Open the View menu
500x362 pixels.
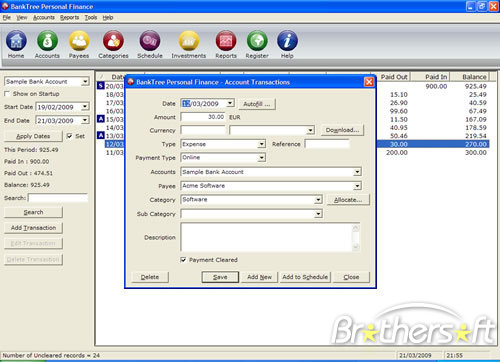[x=22, y=18]
